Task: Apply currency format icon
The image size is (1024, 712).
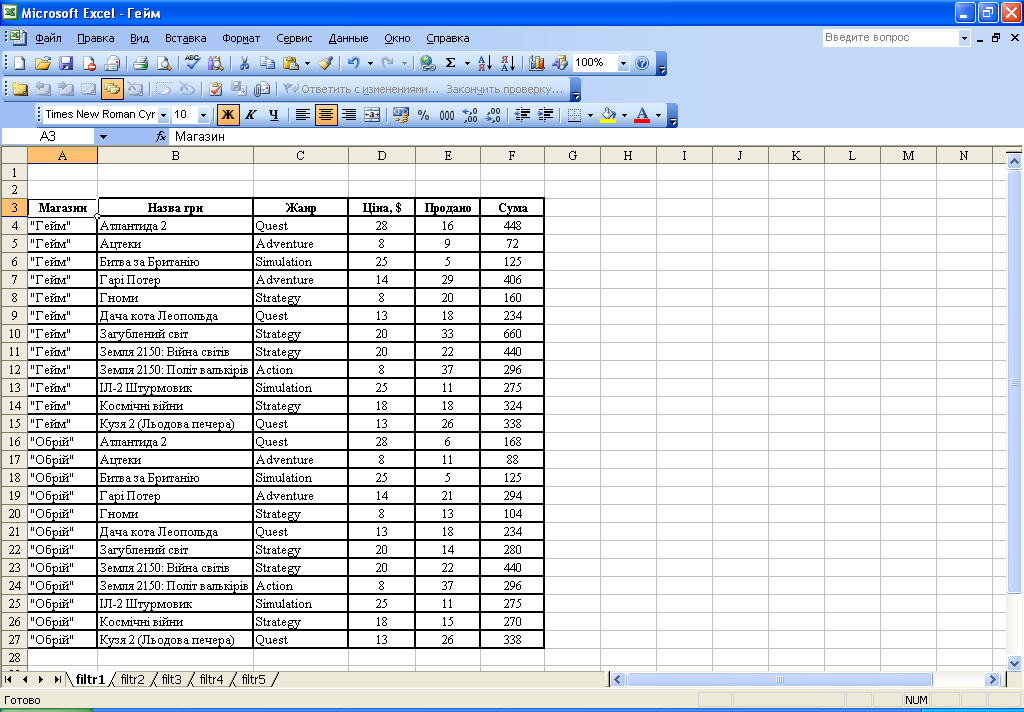Action: pos(400,115)
